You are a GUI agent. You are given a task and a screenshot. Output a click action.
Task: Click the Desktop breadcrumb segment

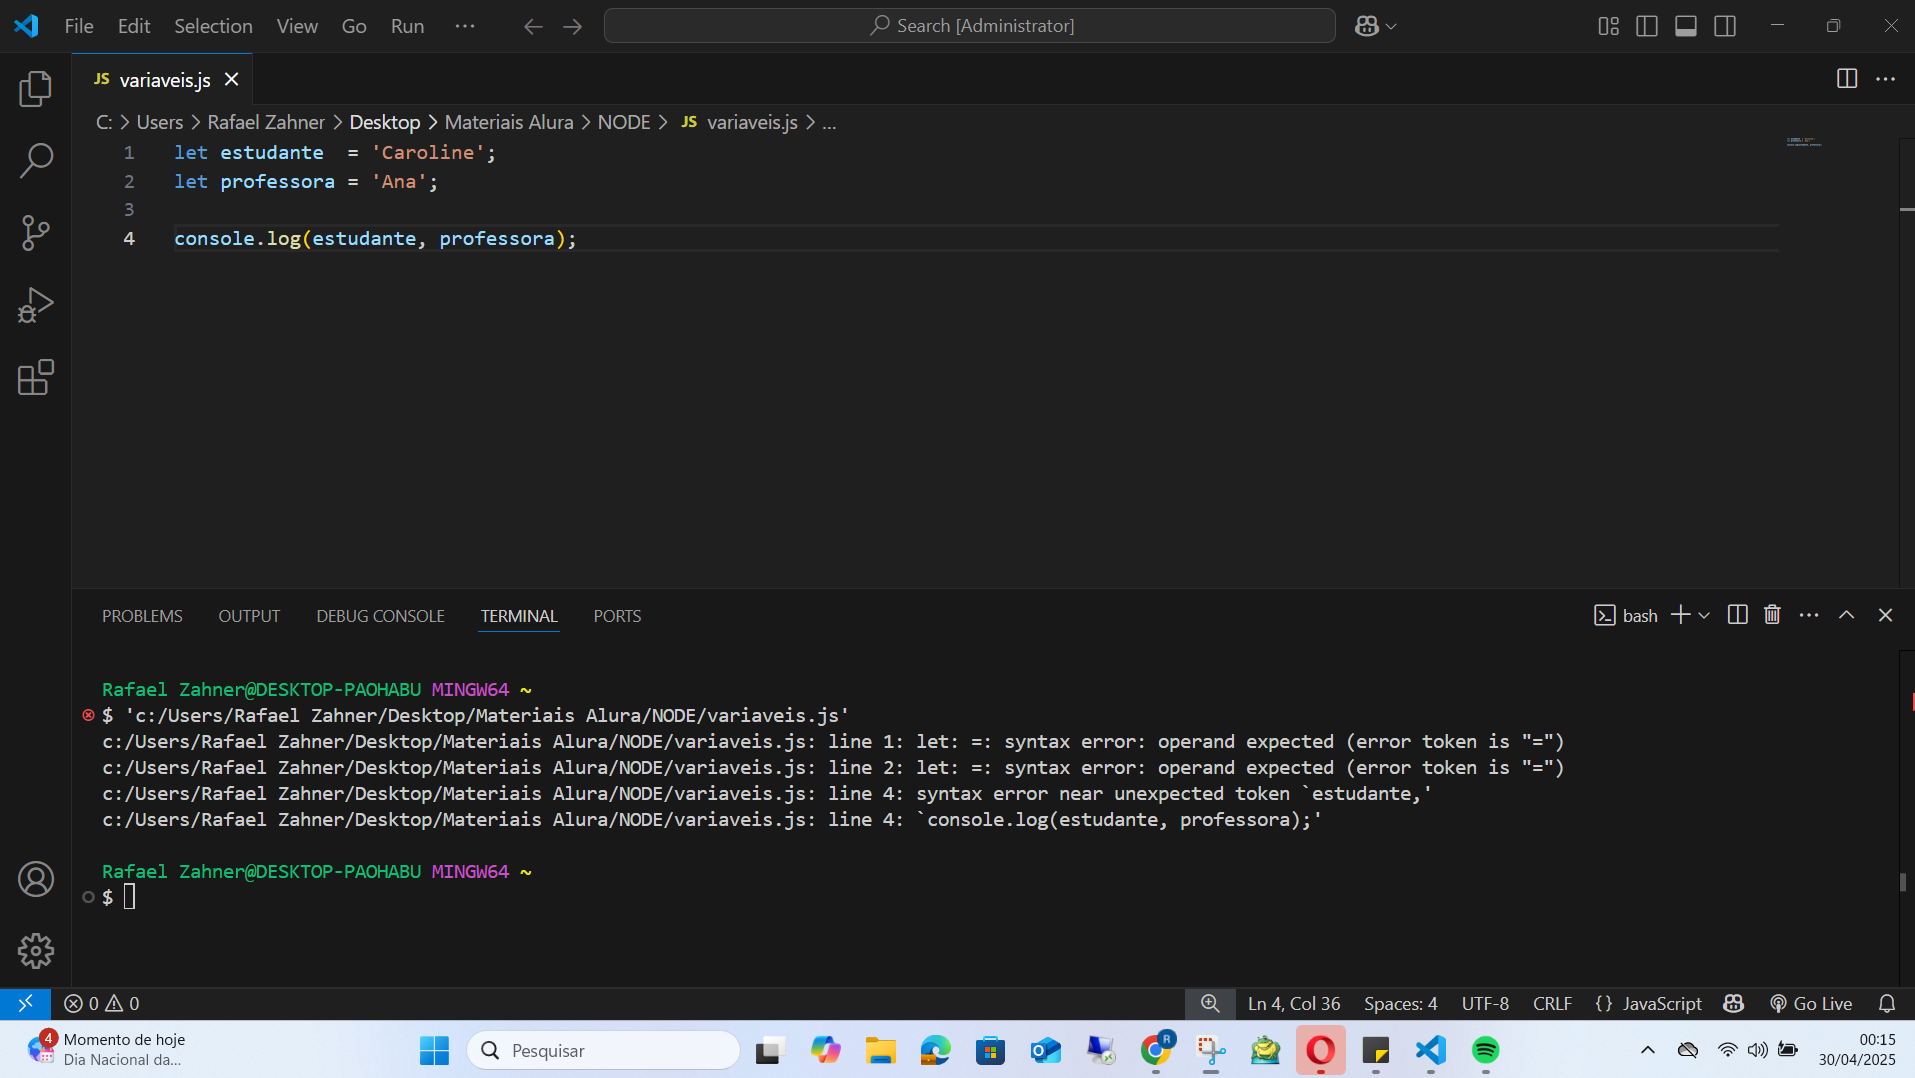385,122
